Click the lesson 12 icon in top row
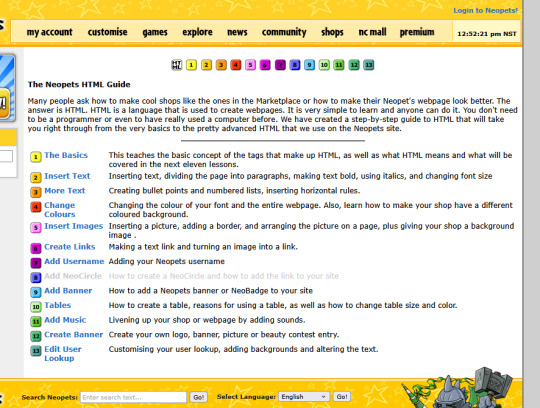The image size is (540, 408). [354, 65]
